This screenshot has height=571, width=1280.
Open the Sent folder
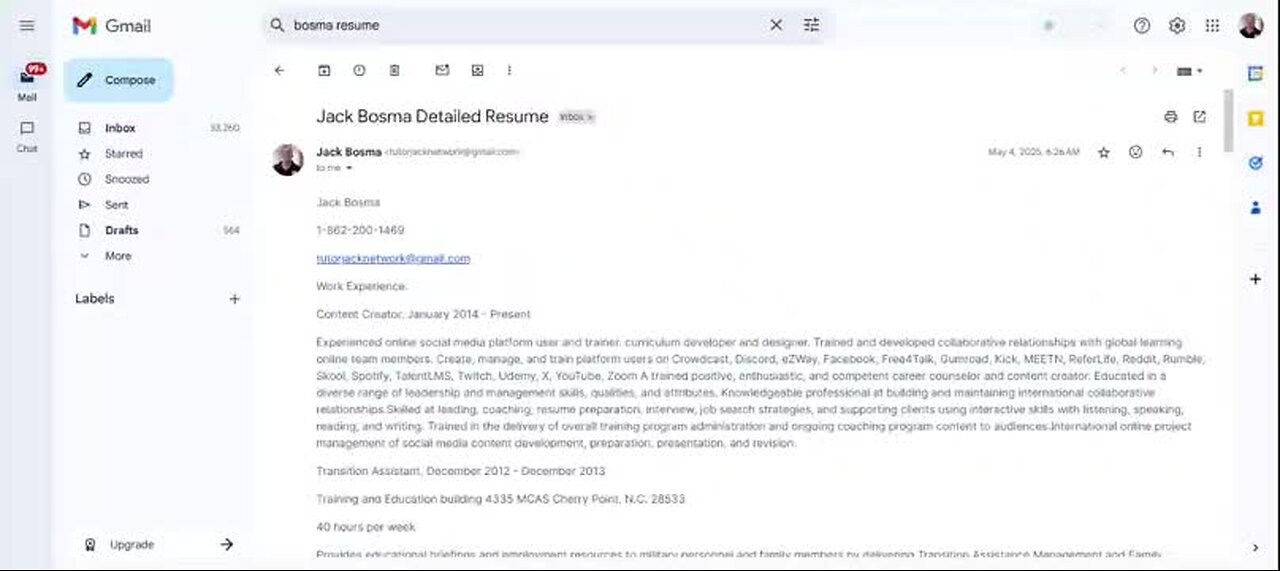pyautogui.click(x=117, y=205)
